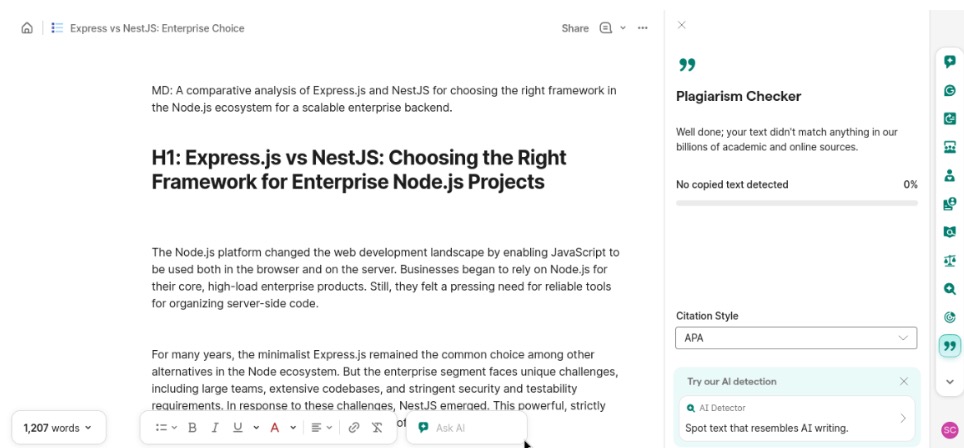The height and width of the screenshot is (448, 964).
Task: Click the Plagiarism Checker panel title
Action: pyautogui.click(x=738, y=96)
